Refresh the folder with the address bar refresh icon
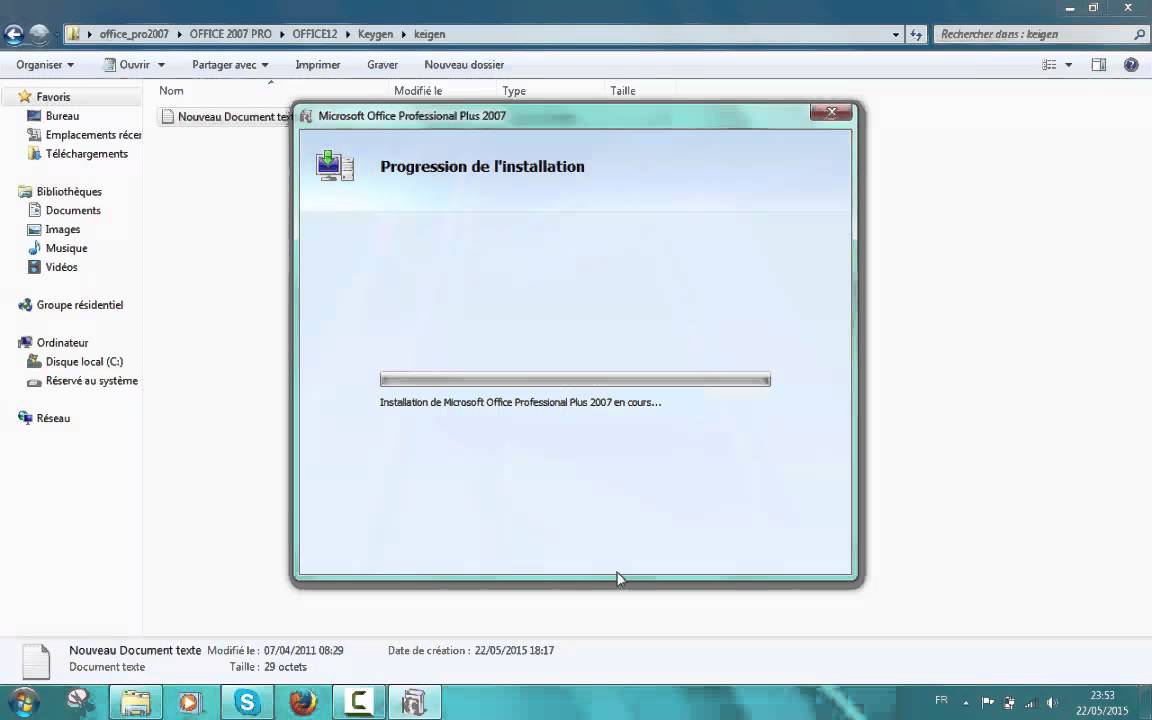 (916, 35)
